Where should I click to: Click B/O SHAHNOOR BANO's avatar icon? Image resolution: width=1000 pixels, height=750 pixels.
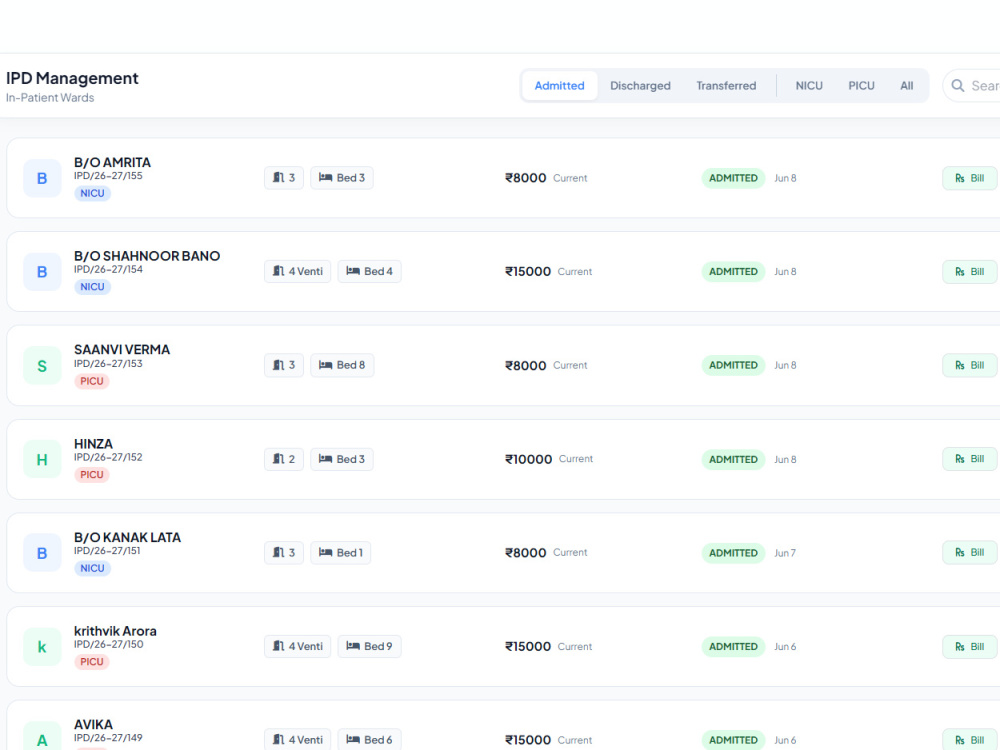42,272
